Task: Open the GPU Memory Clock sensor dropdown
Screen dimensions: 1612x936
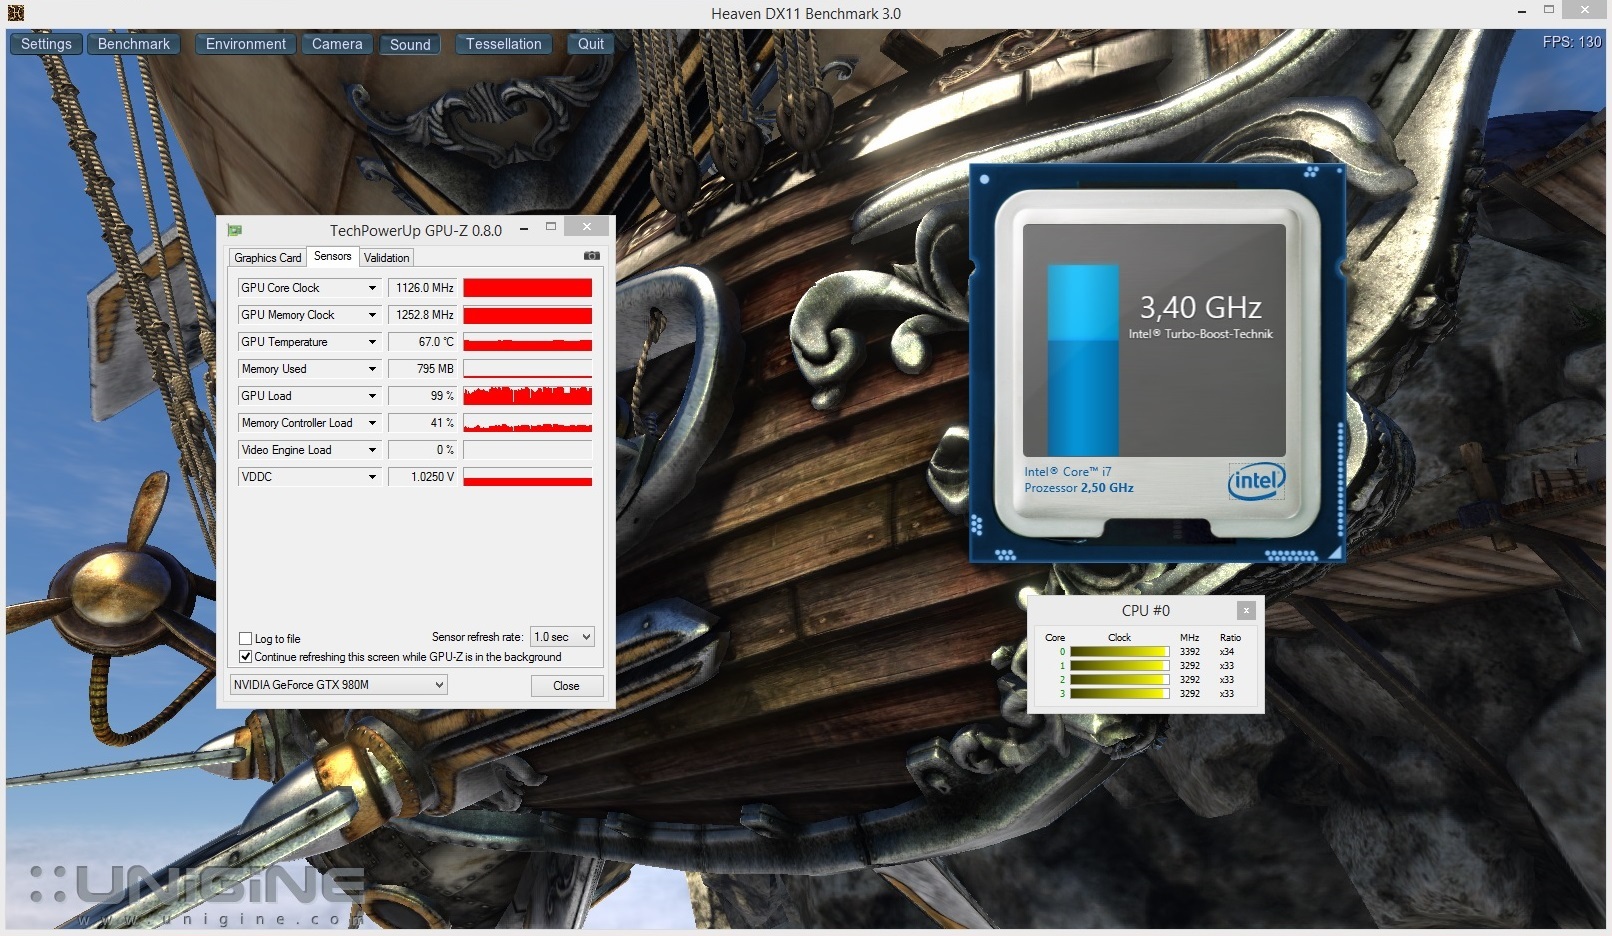Action: click(372, 315)
